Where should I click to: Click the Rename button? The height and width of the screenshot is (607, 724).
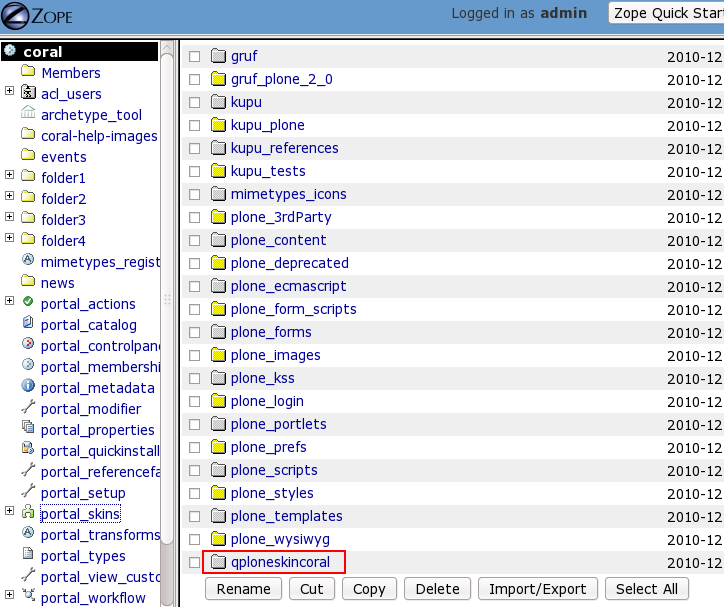pos(243,589)
